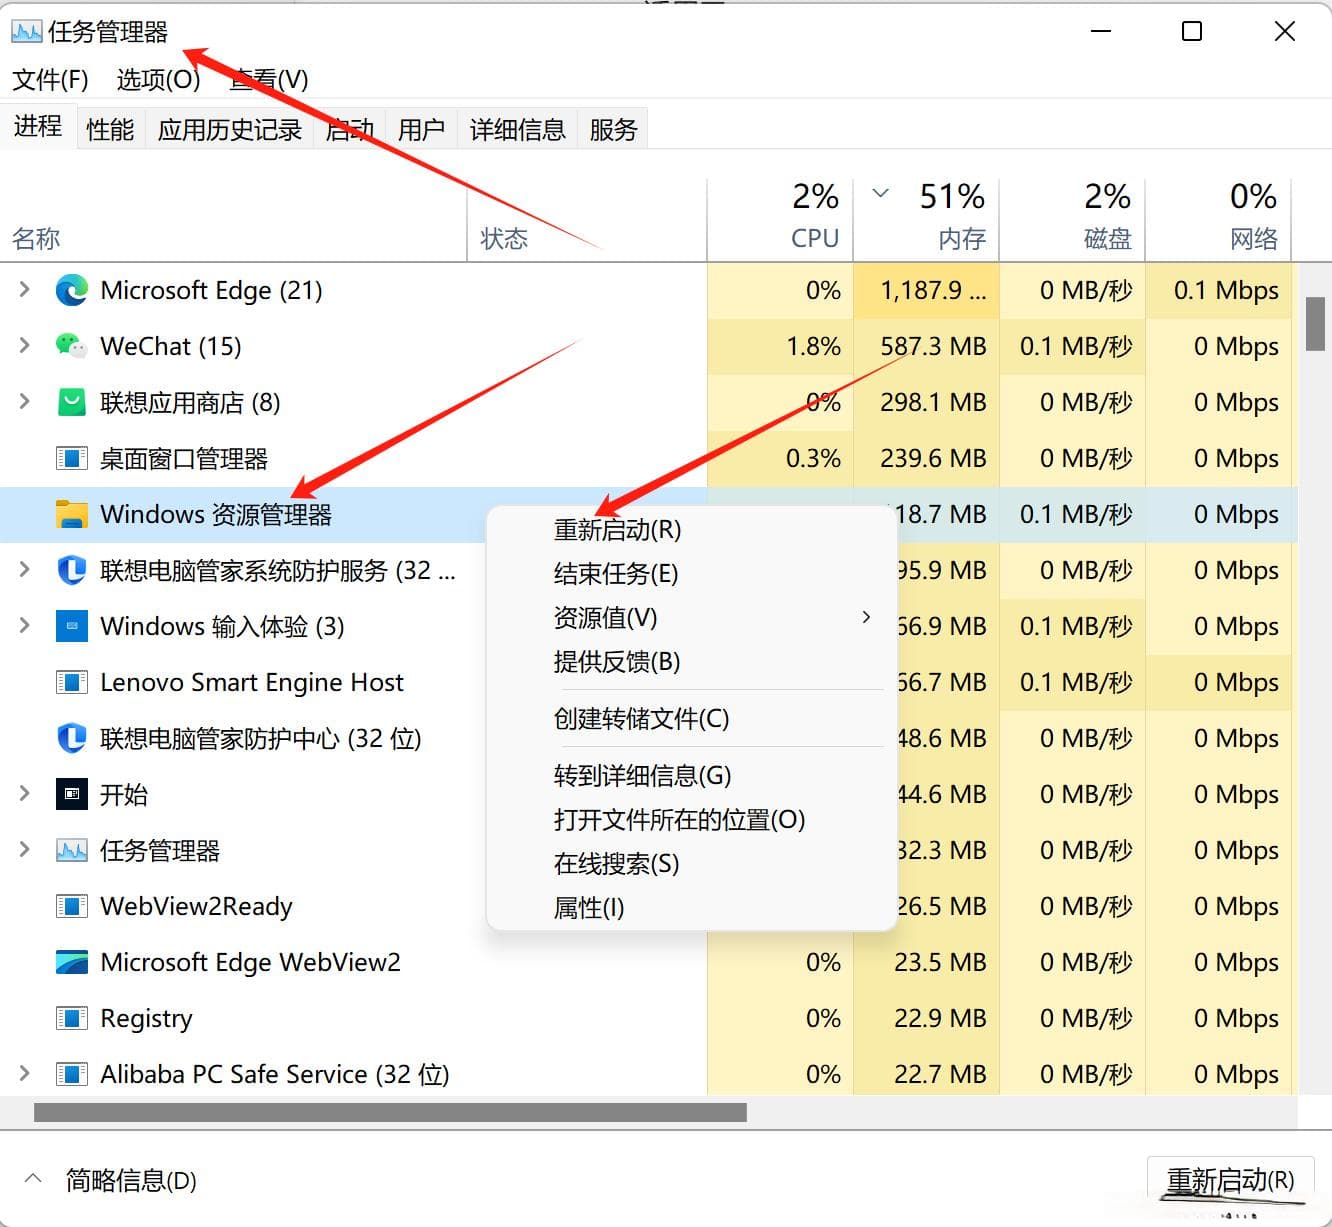Screen dimensions: 1332x1227
Task: Click the 0.1 Mbps network value
Action: tap(1226, 290)
